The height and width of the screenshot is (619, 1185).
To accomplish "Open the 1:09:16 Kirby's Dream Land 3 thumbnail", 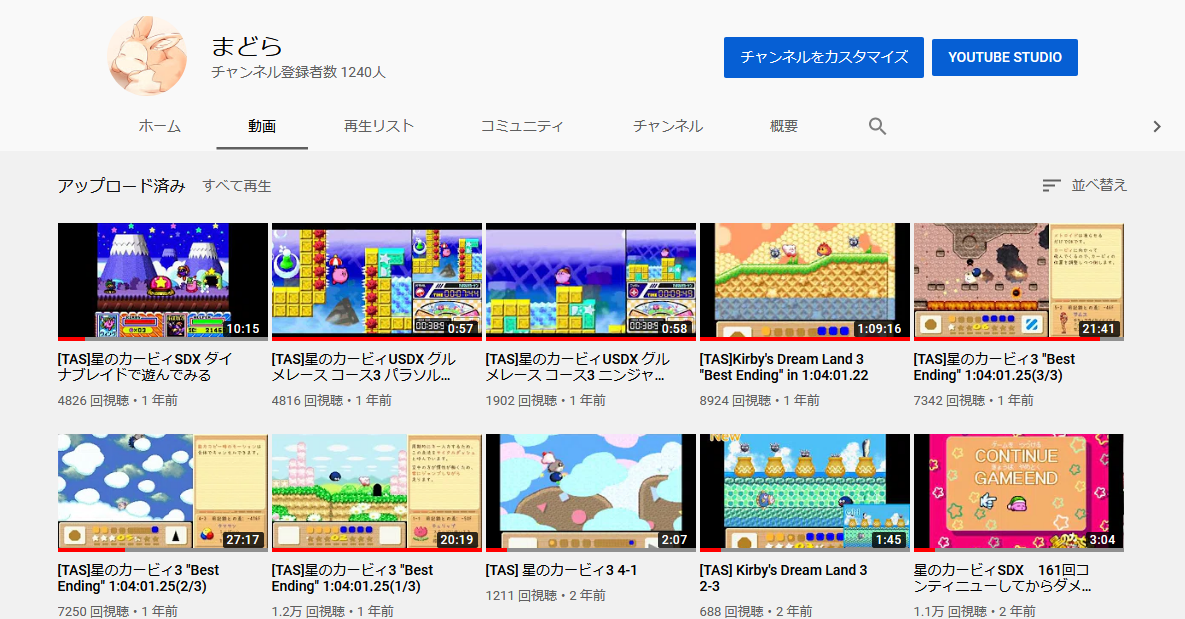I will coord(805,281).
